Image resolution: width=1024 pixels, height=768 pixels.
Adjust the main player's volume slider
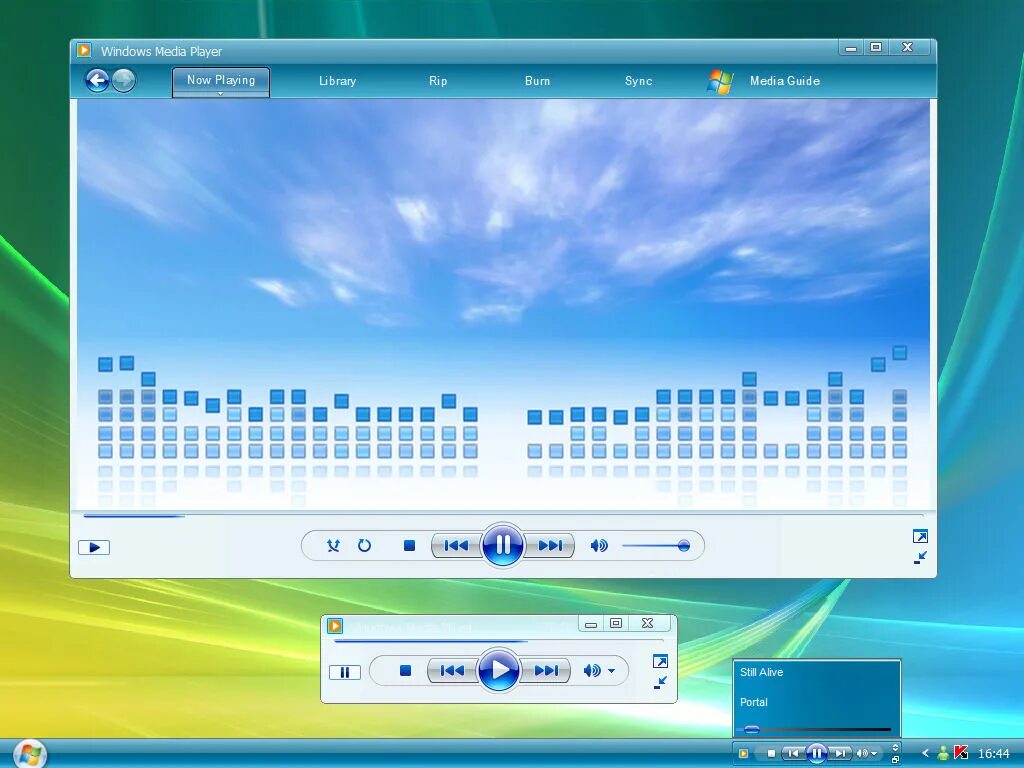pyautogui.click(x=656, y=546)
